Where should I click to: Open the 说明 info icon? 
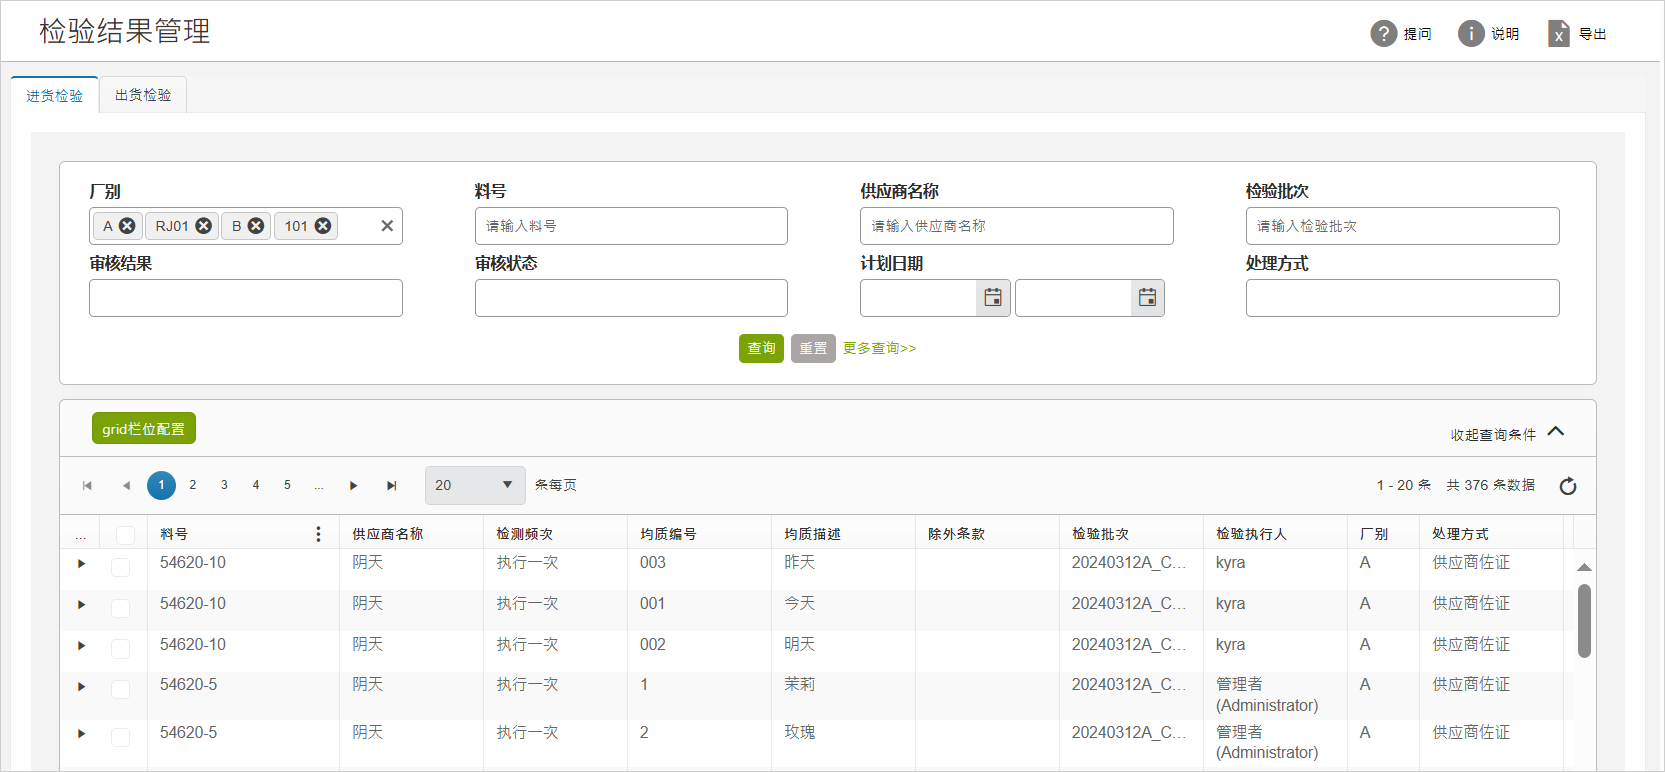coord(1471,33)
